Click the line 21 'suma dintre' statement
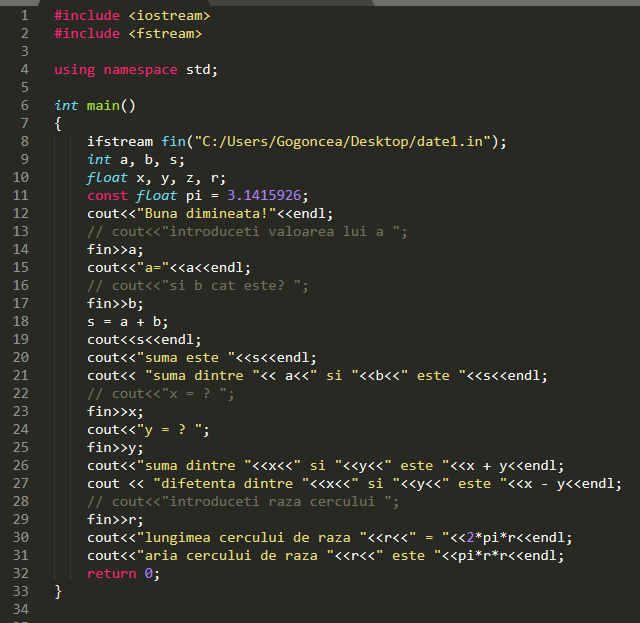 (x=317, y=376)
